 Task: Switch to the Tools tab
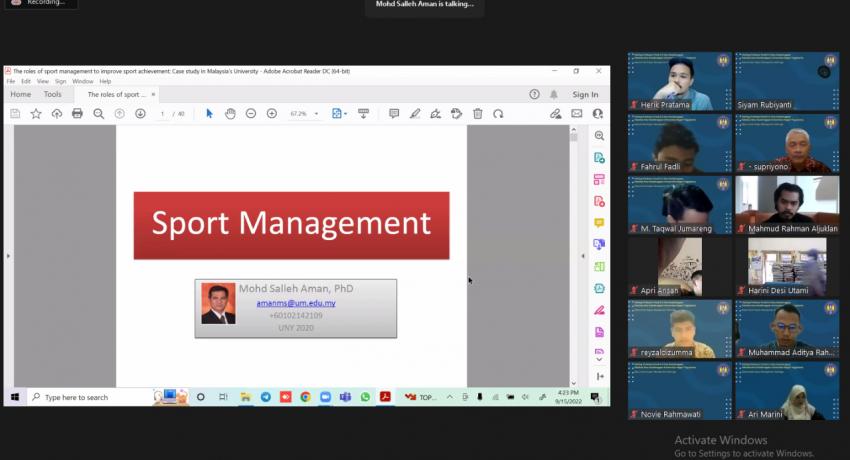coord(53,94)
